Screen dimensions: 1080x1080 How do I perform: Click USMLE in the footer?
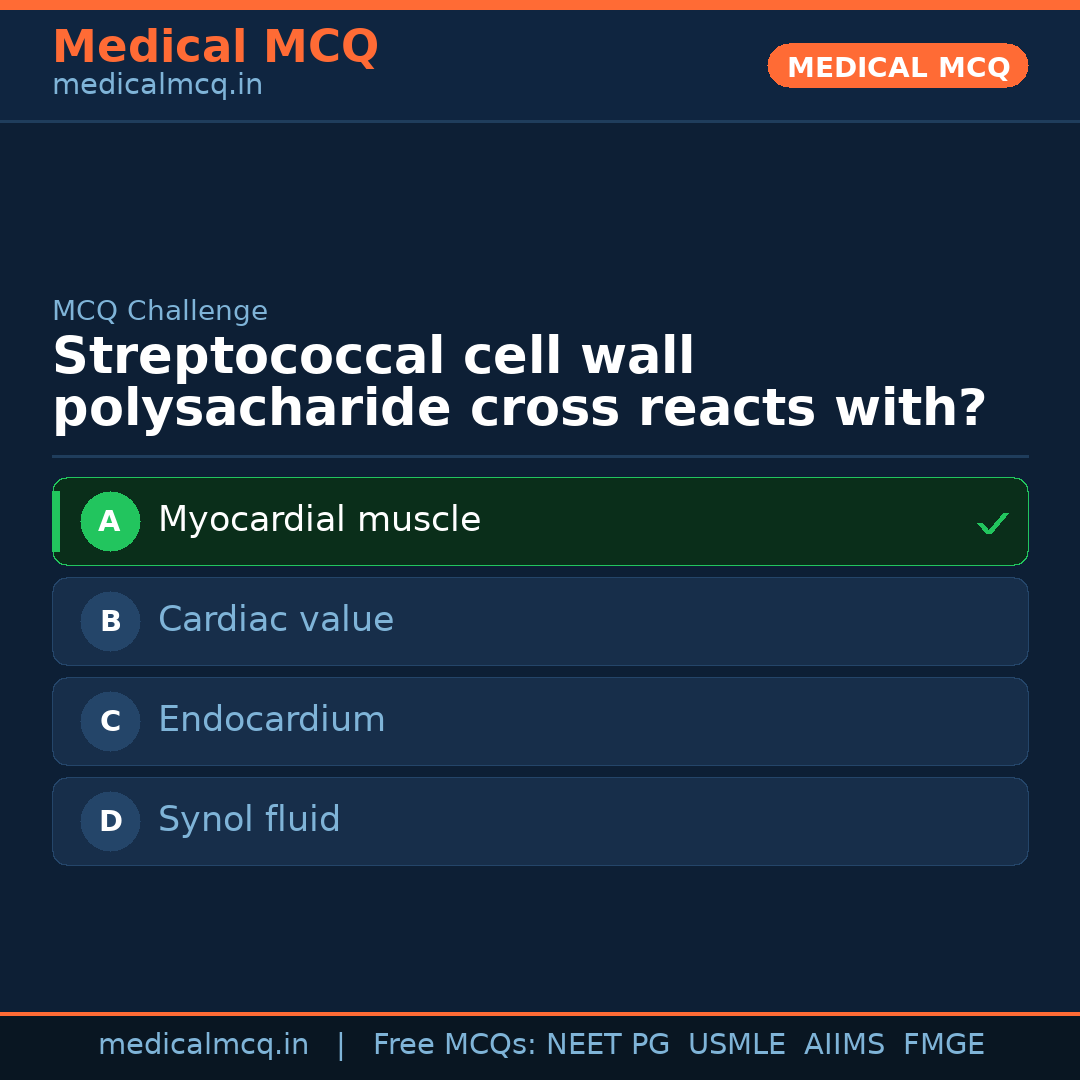tap(736, 1045)
